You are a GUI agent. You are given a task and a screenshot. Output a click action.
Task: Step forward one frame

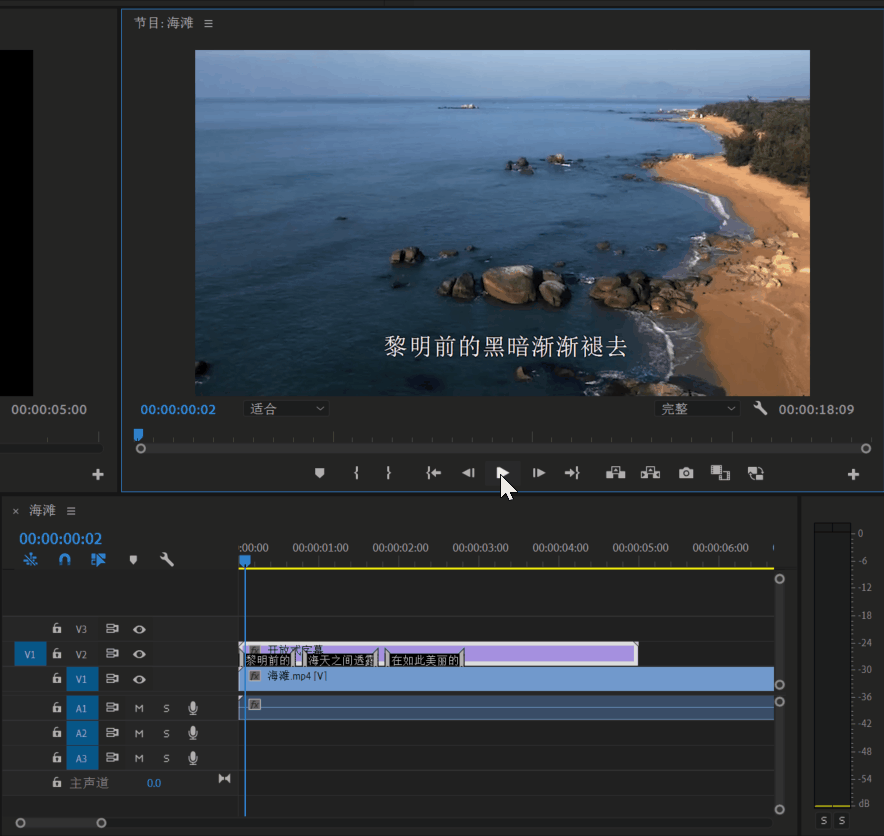(x=538, y=473)
